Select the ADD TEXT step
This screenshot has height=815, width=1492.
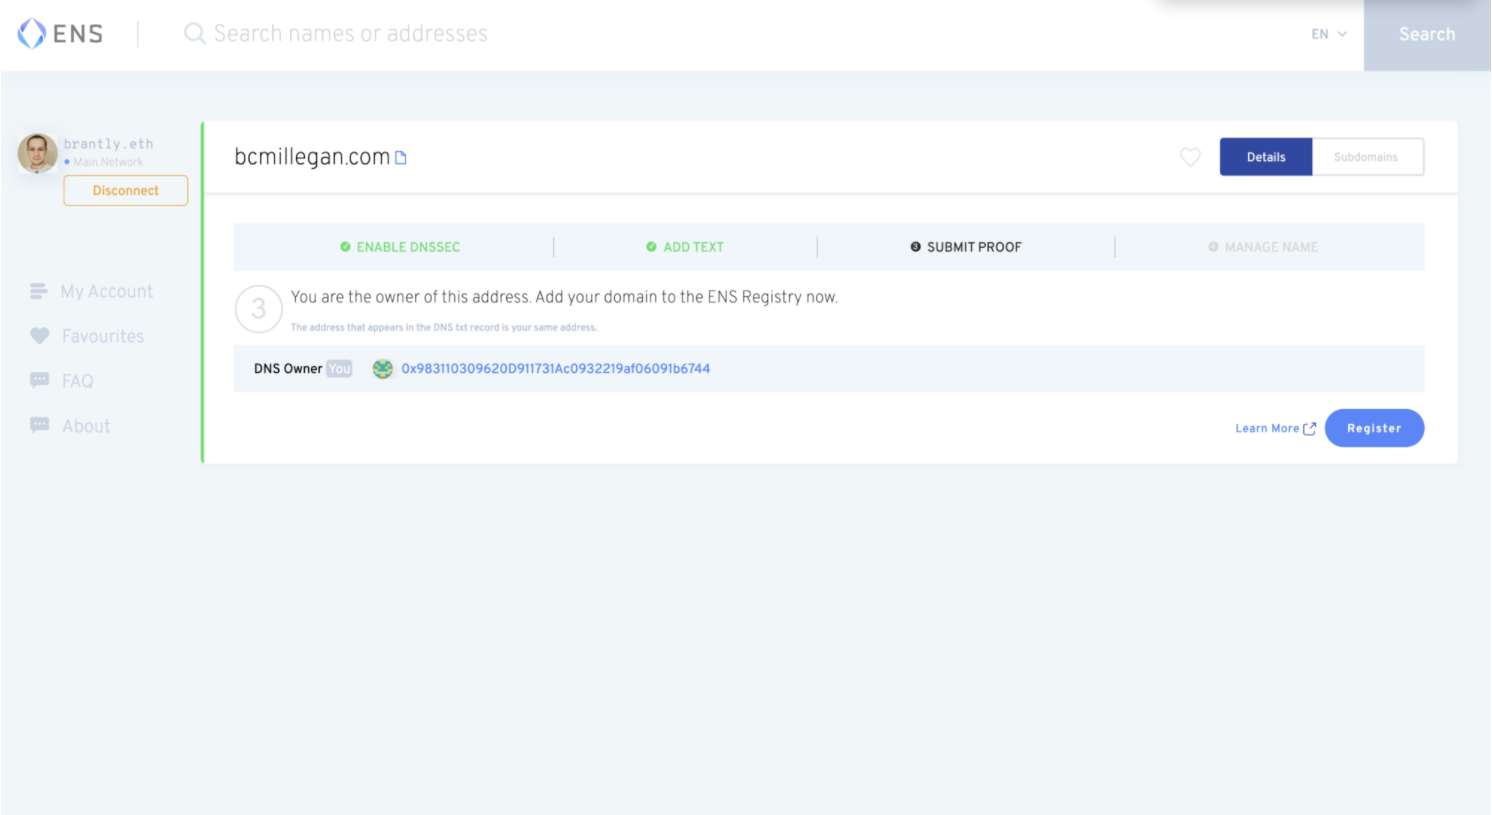[693, 247]
